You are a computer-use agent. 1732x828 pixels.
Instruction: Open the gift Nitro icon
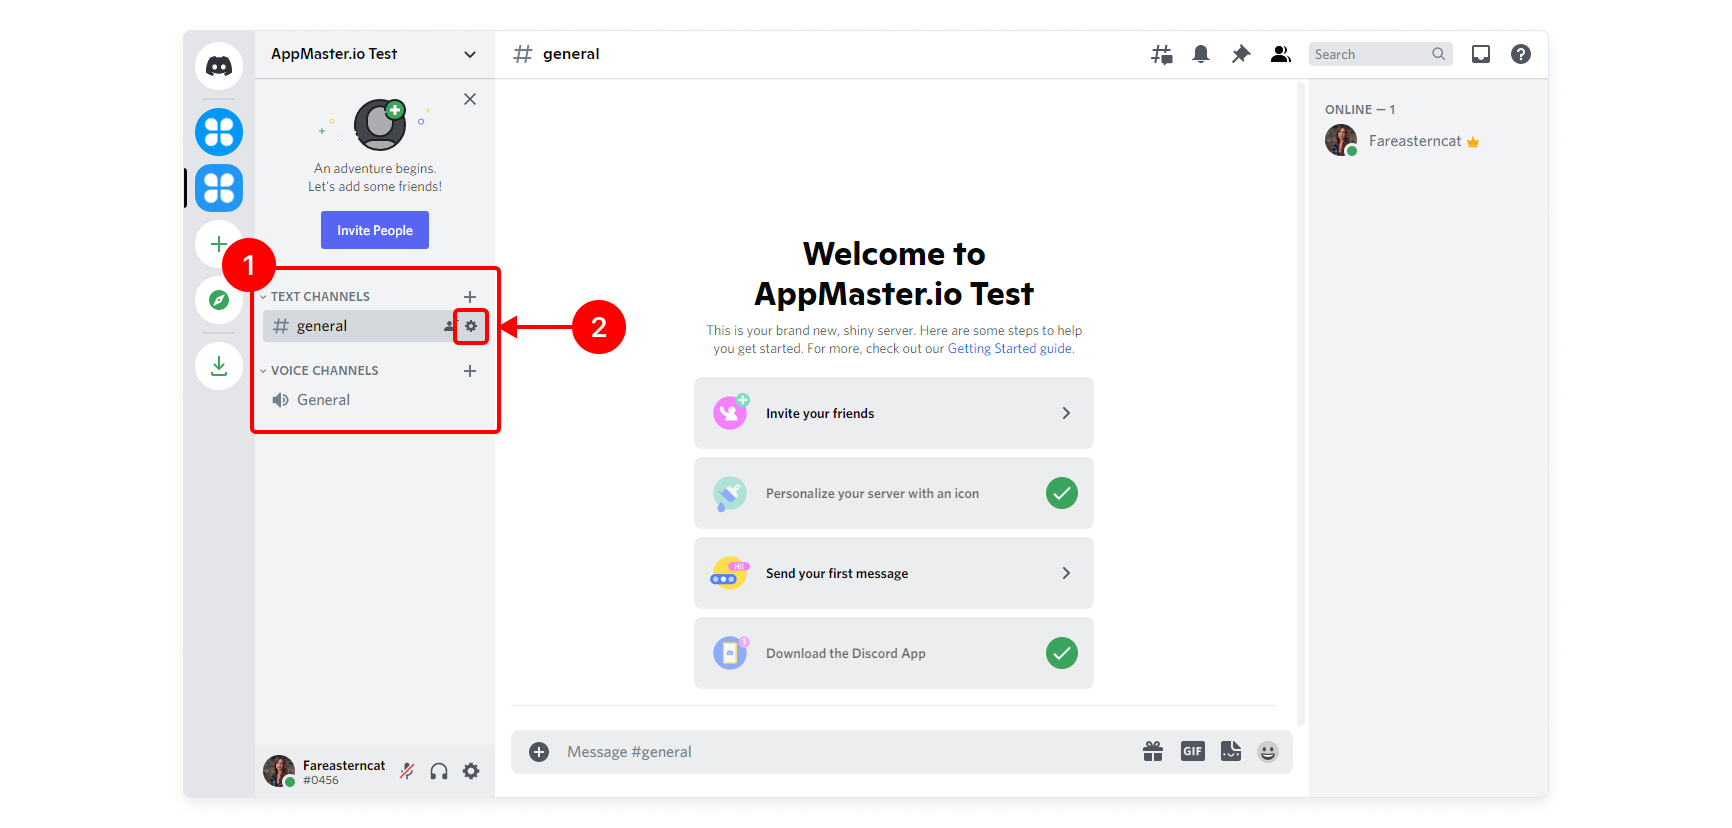[x=1153, y=752]
